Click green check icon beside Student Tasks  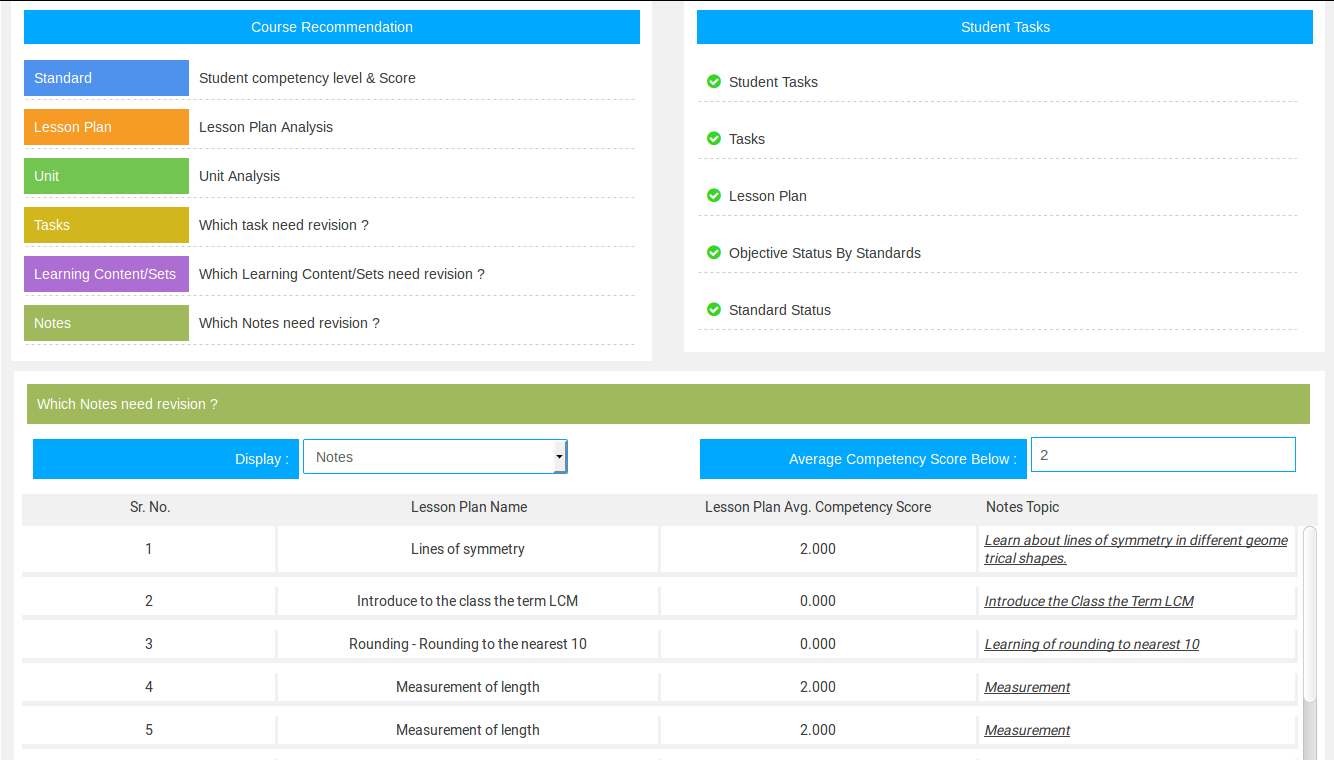pyautogui.click(x=714, y=82)
